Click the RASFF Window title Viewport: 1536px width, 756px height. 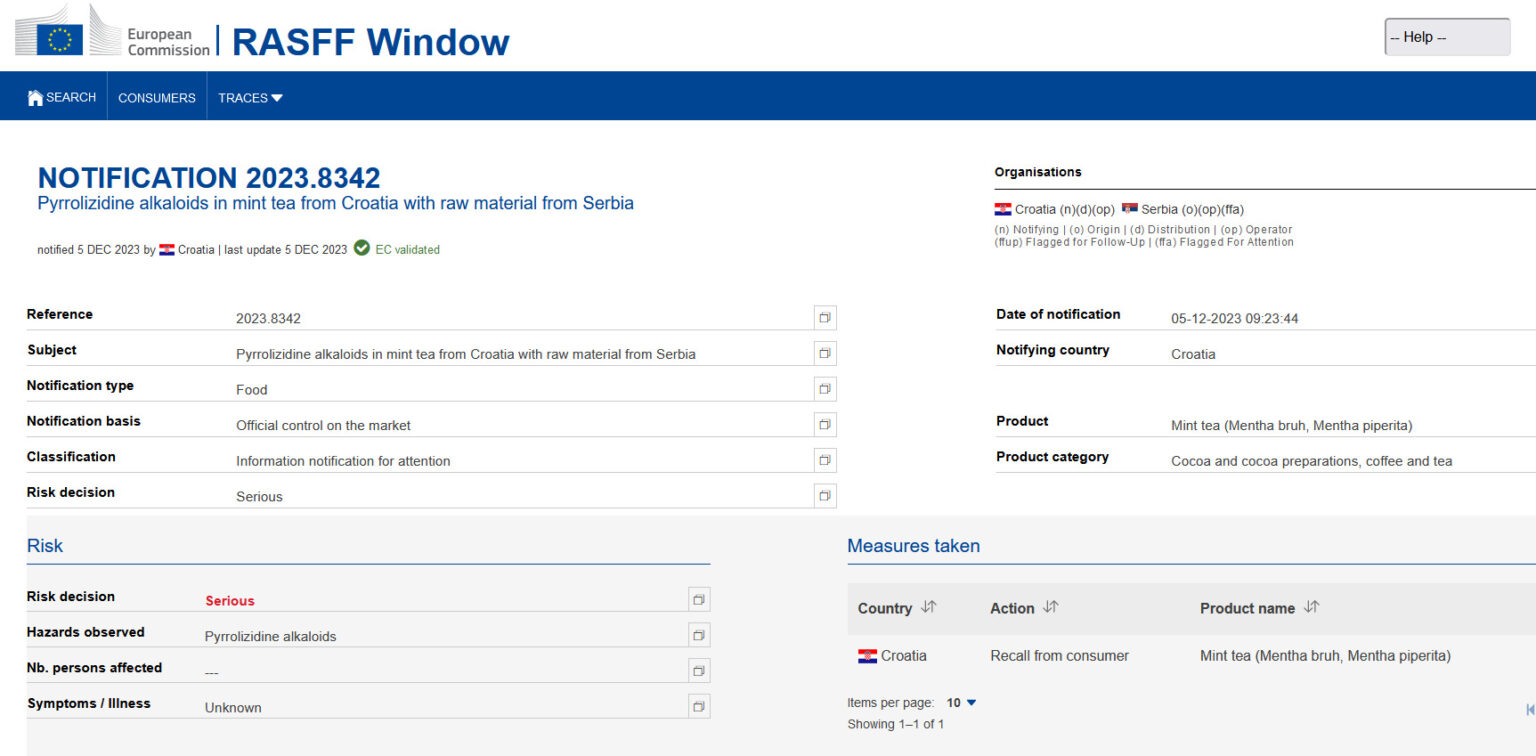[x=370, y=42]
